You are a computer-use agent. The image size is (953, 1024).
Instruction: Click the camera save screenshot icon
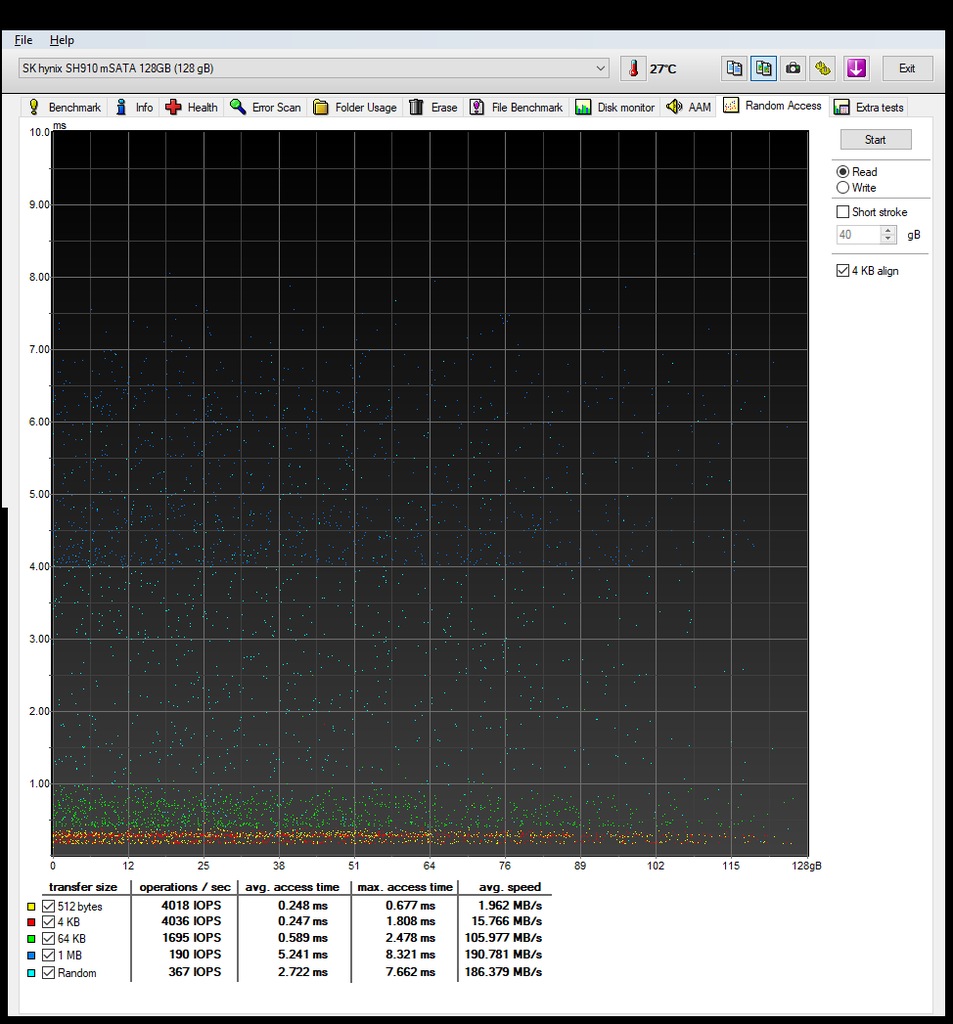tap(793, 69)
